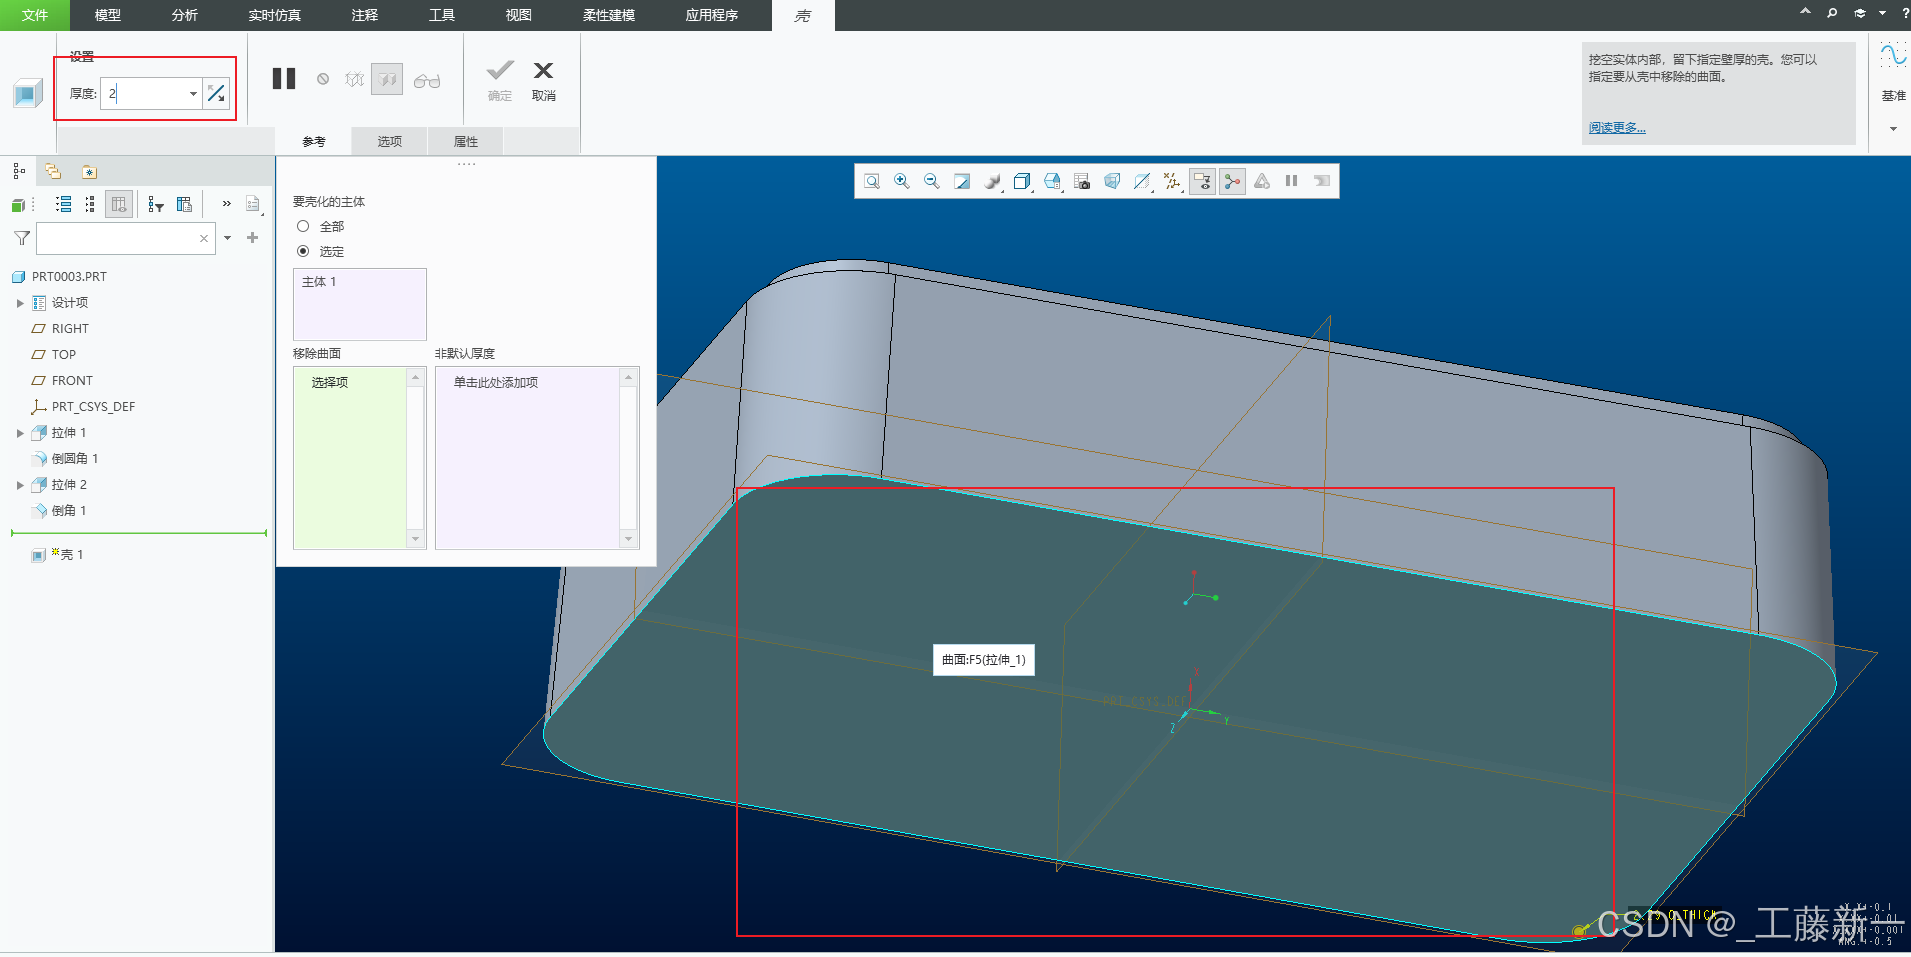Click the pause icon in graphics toolbar

(1292, 181)
